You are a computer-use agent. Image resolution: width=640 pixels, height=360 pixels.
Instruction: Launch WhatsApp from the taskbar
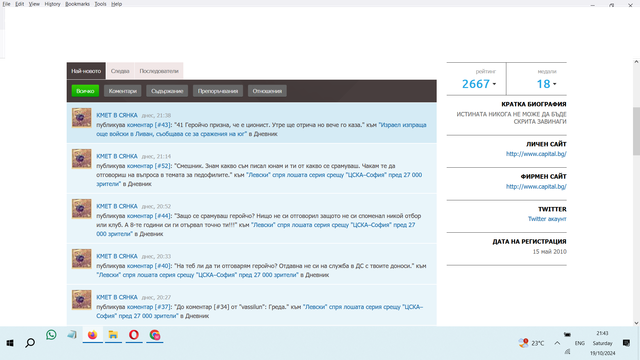point(51,335)
